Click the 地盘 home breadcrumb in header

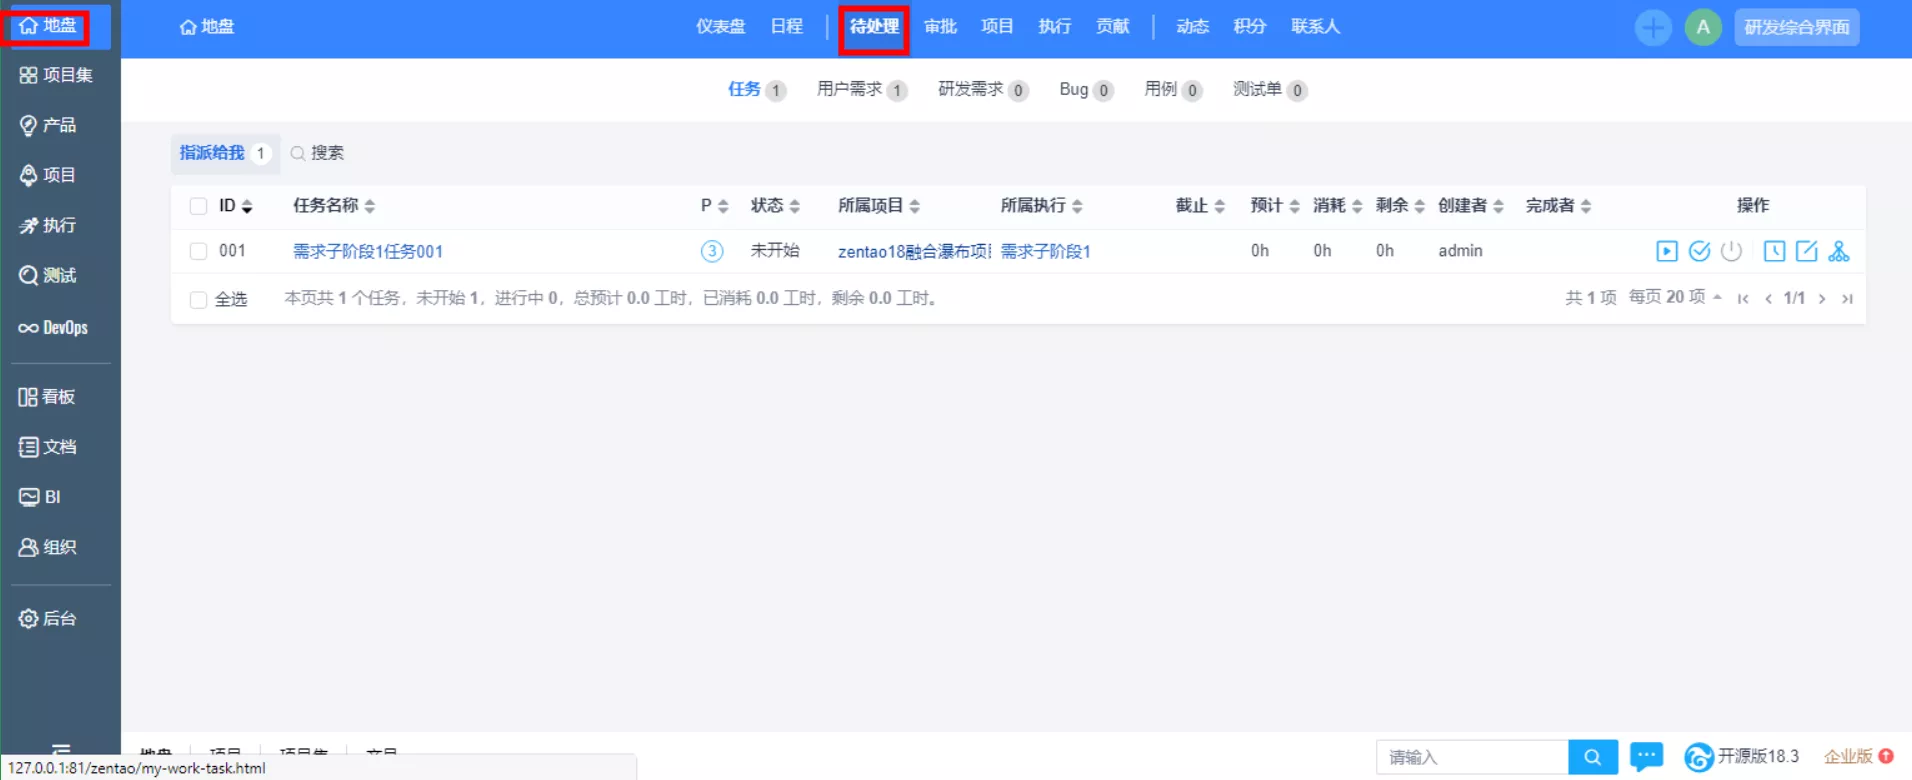[x=207, y=27]
